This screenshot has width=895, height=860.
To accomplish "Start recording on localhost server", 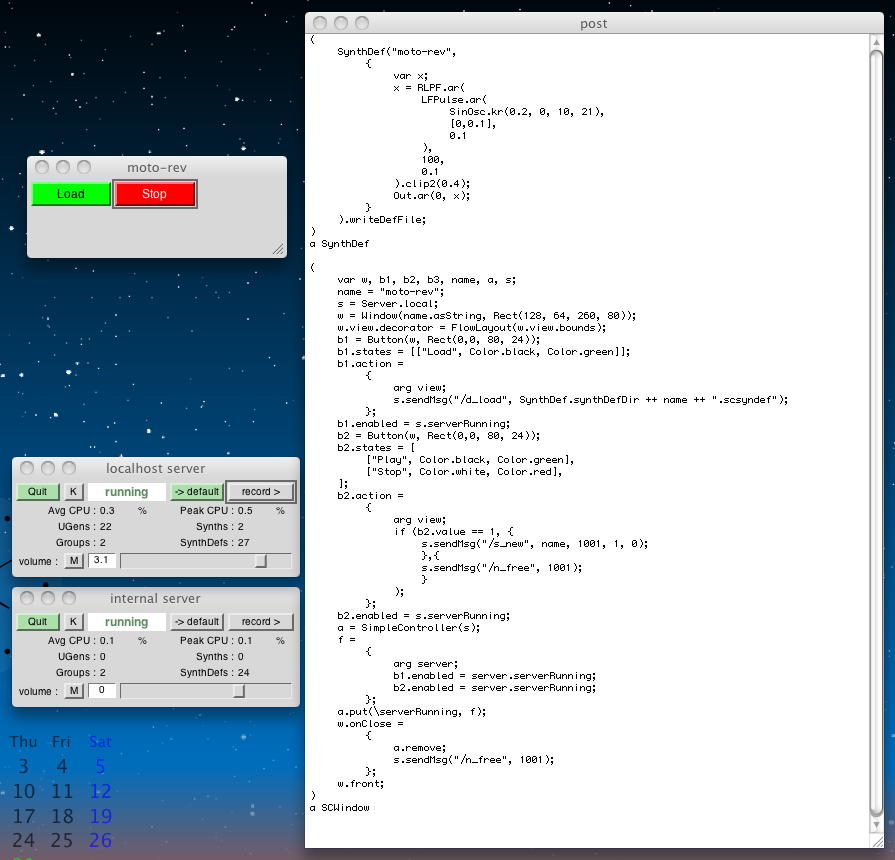I will [260, 492].
